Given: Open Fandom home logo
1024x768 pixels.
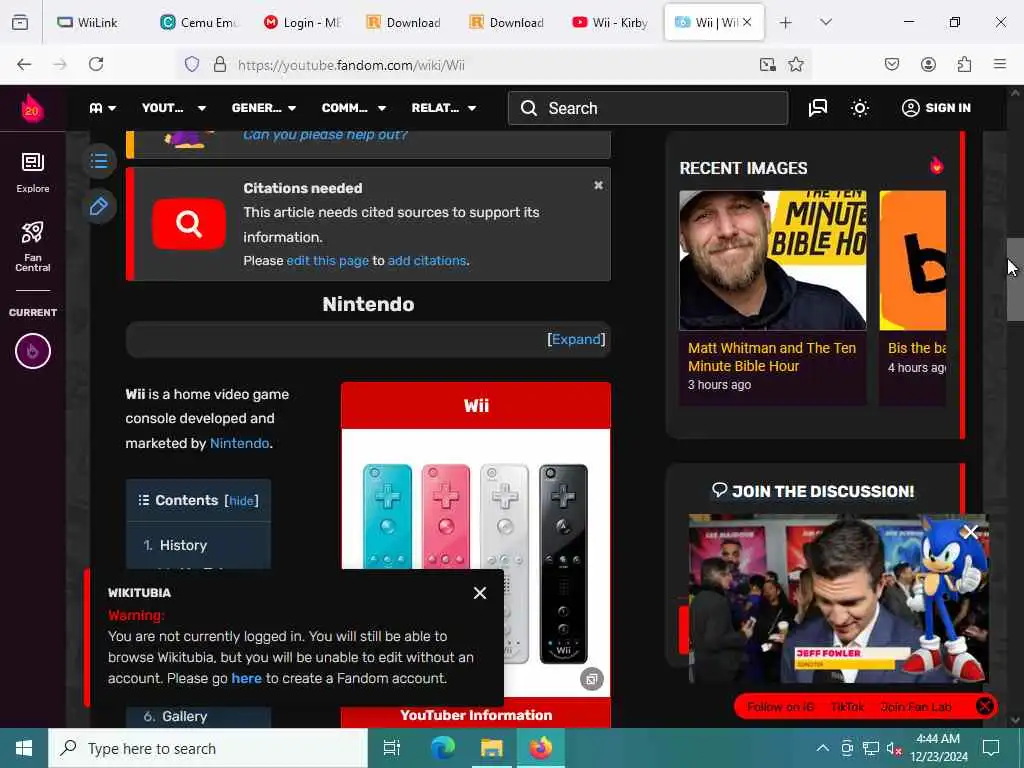Looking at the screenshot, I should point(32,108).
